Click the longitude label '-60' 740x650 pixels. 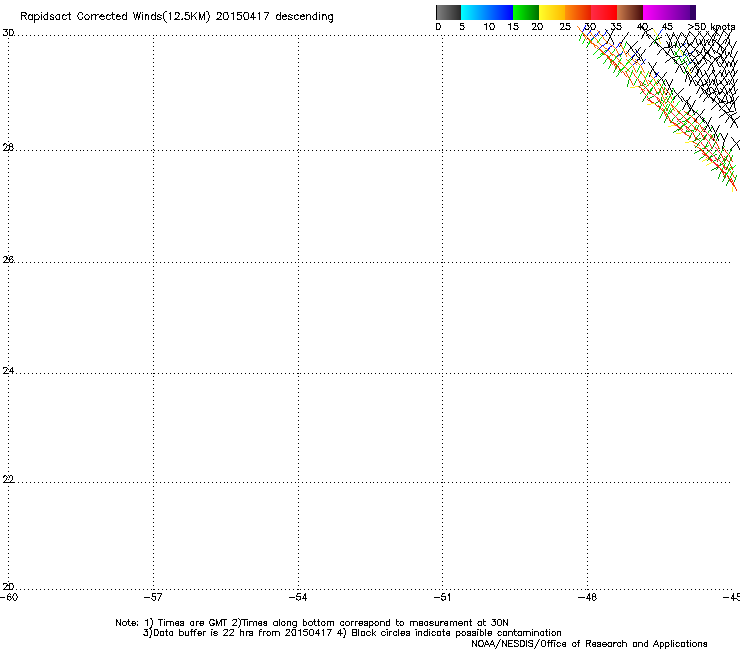(x=9, y=597)
